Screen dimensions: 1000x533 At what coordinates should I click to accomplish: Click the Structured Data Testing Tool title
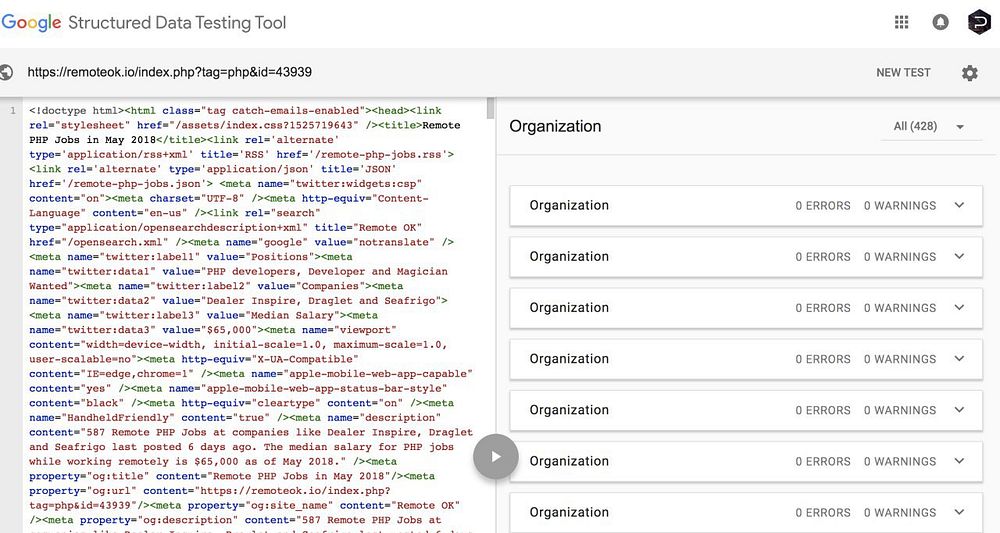point(177,22)
